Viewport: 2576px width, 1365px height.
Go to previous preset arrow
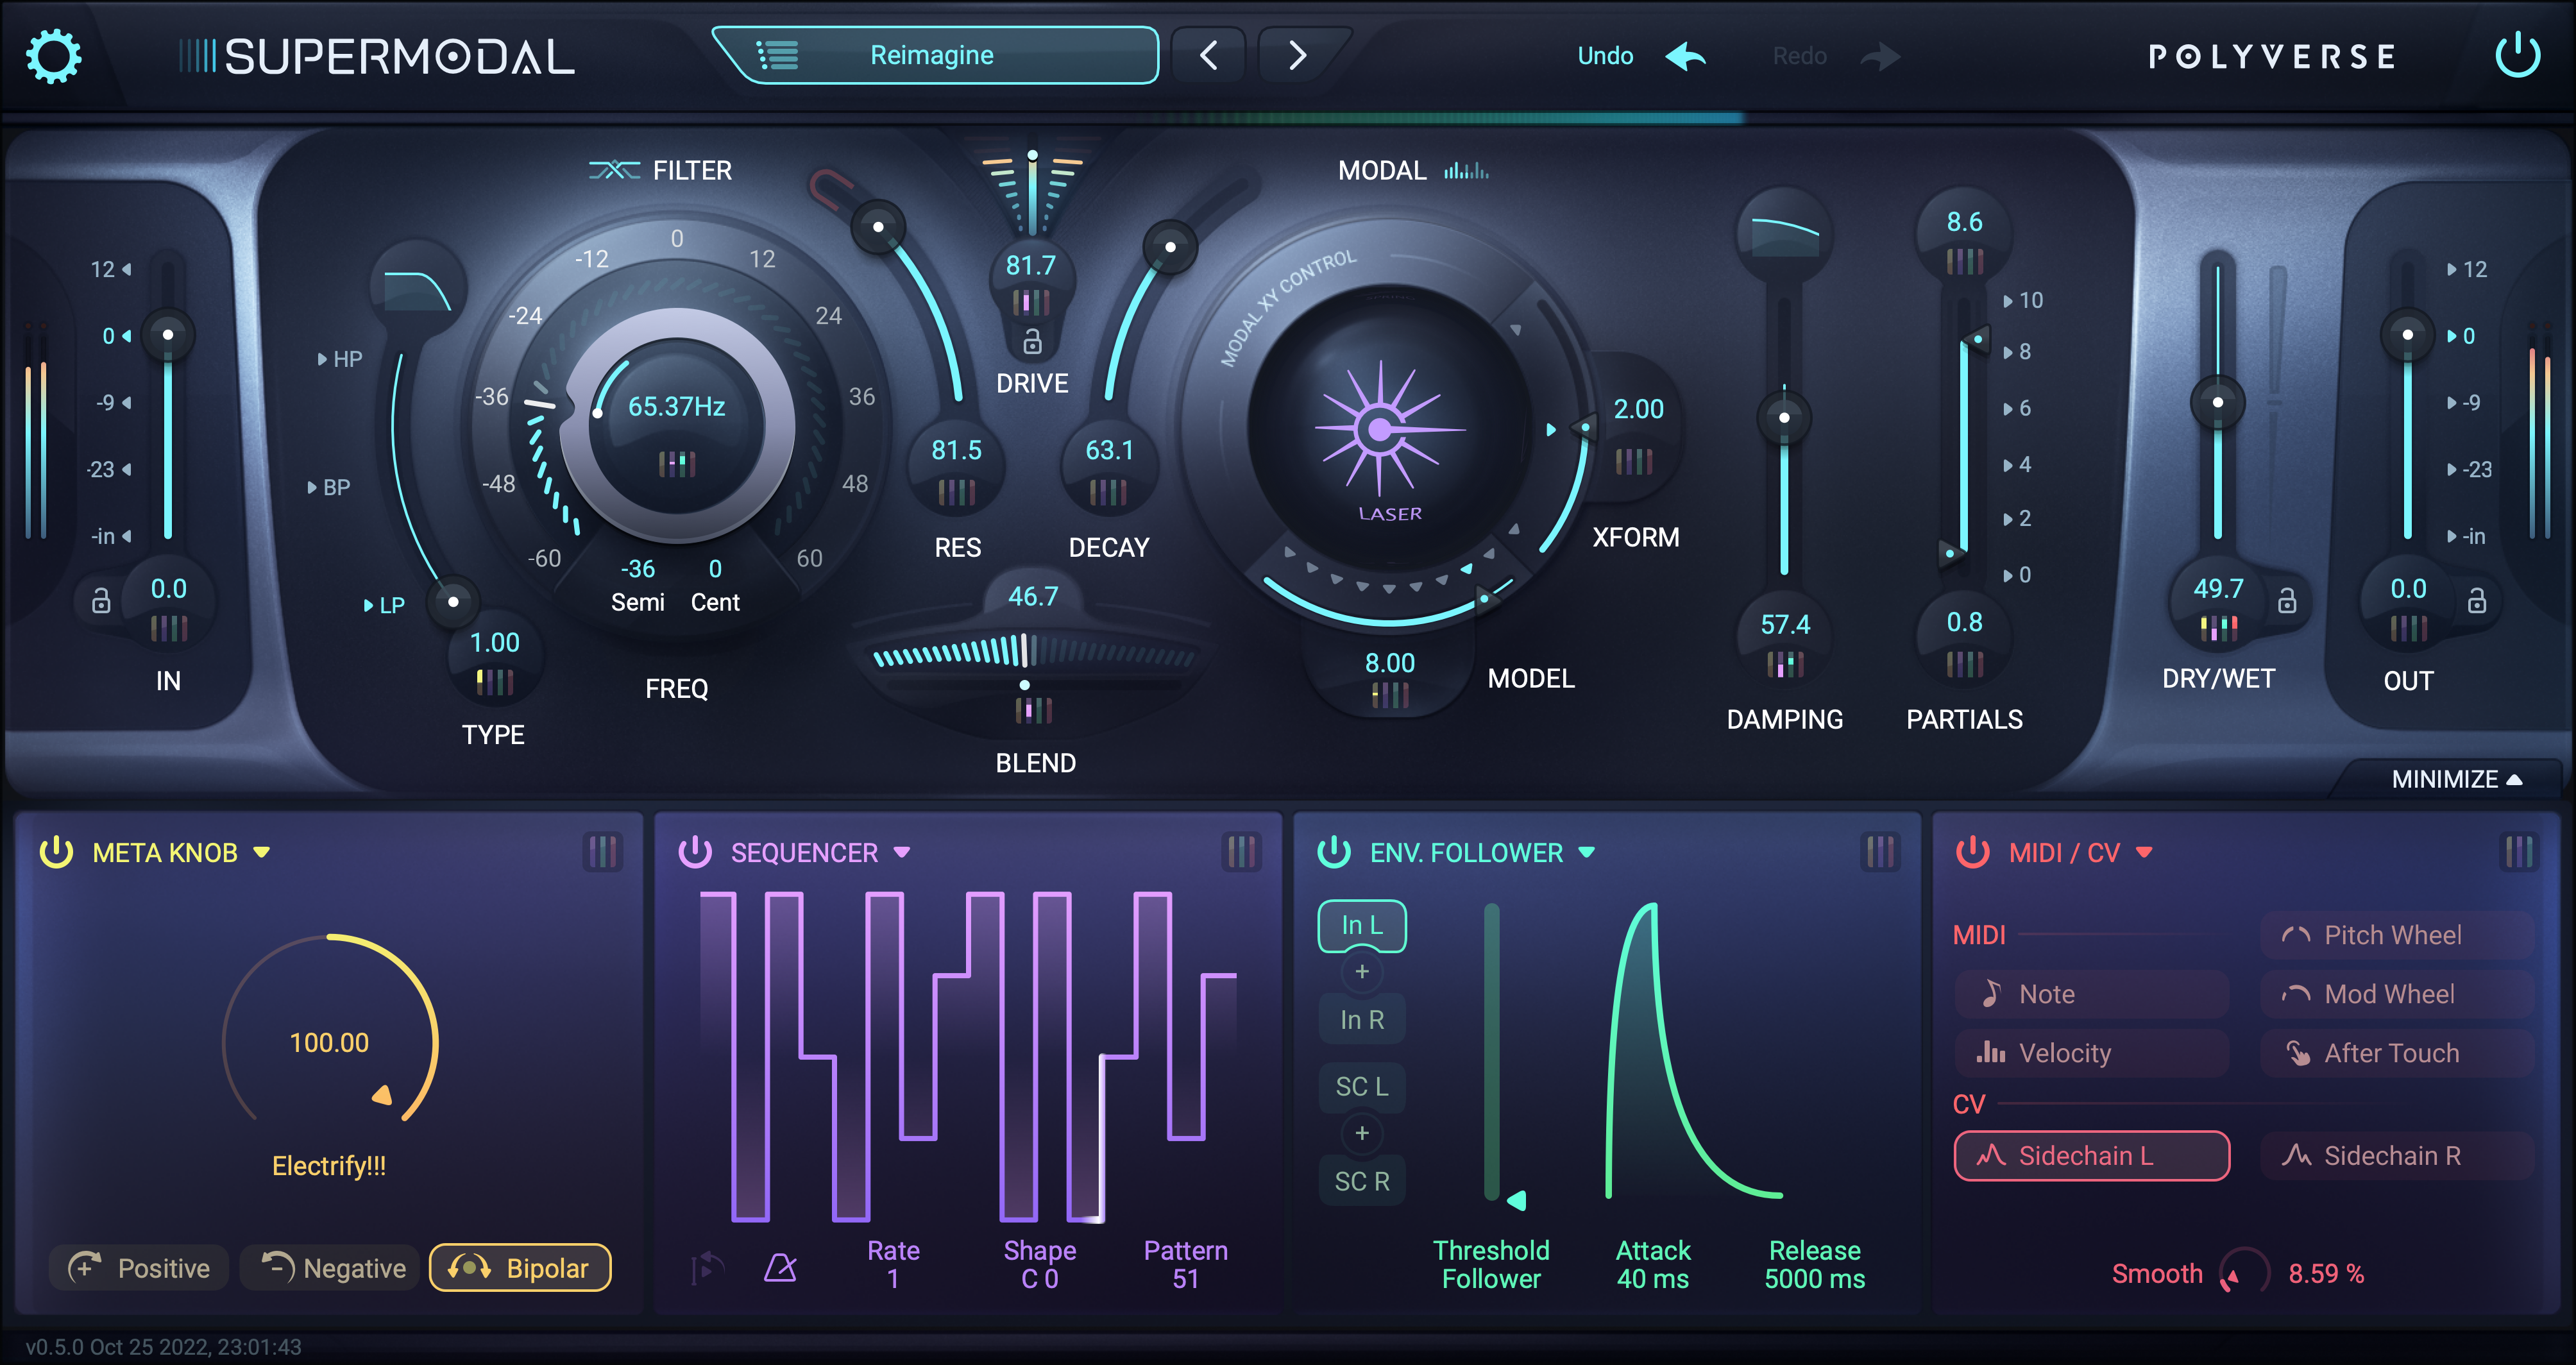pyautogui.click(x=1208, y=55)
